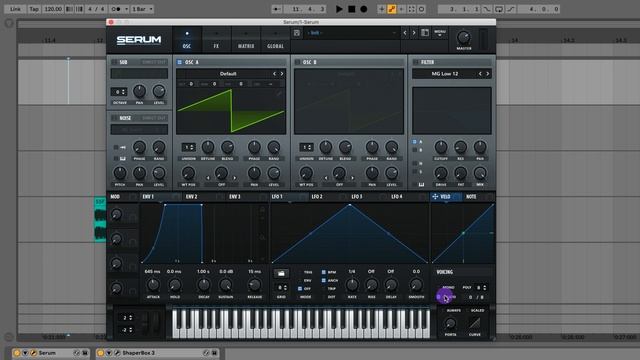Image resolution: width=640 pixels, height=360 pixels.
Task: Toggle the LFO BPM sync checkbox
Action: point(324,272)
